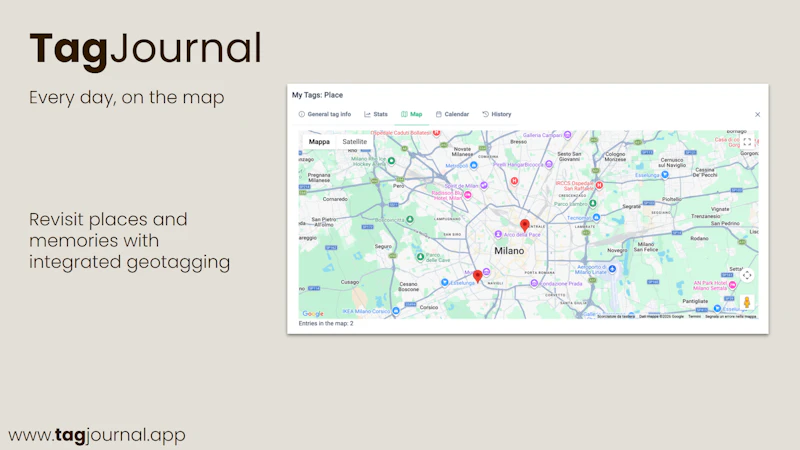Click the Segrate town label
800x450 pixels.
coord(631,207)
